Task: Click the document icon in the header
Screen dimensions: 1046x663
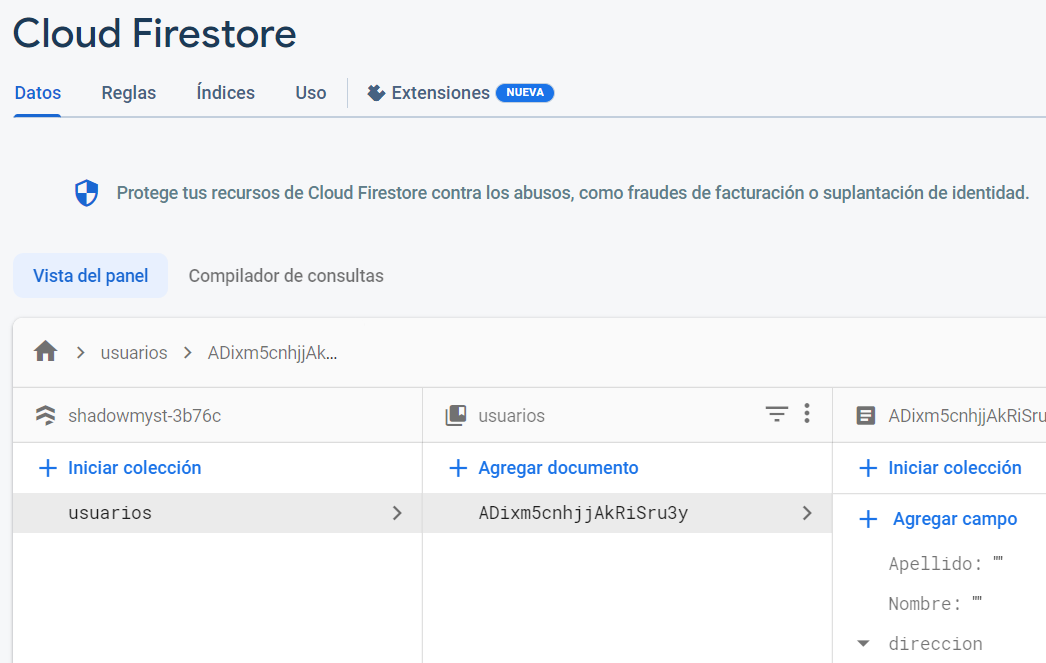Action: (x=866, y=416)
